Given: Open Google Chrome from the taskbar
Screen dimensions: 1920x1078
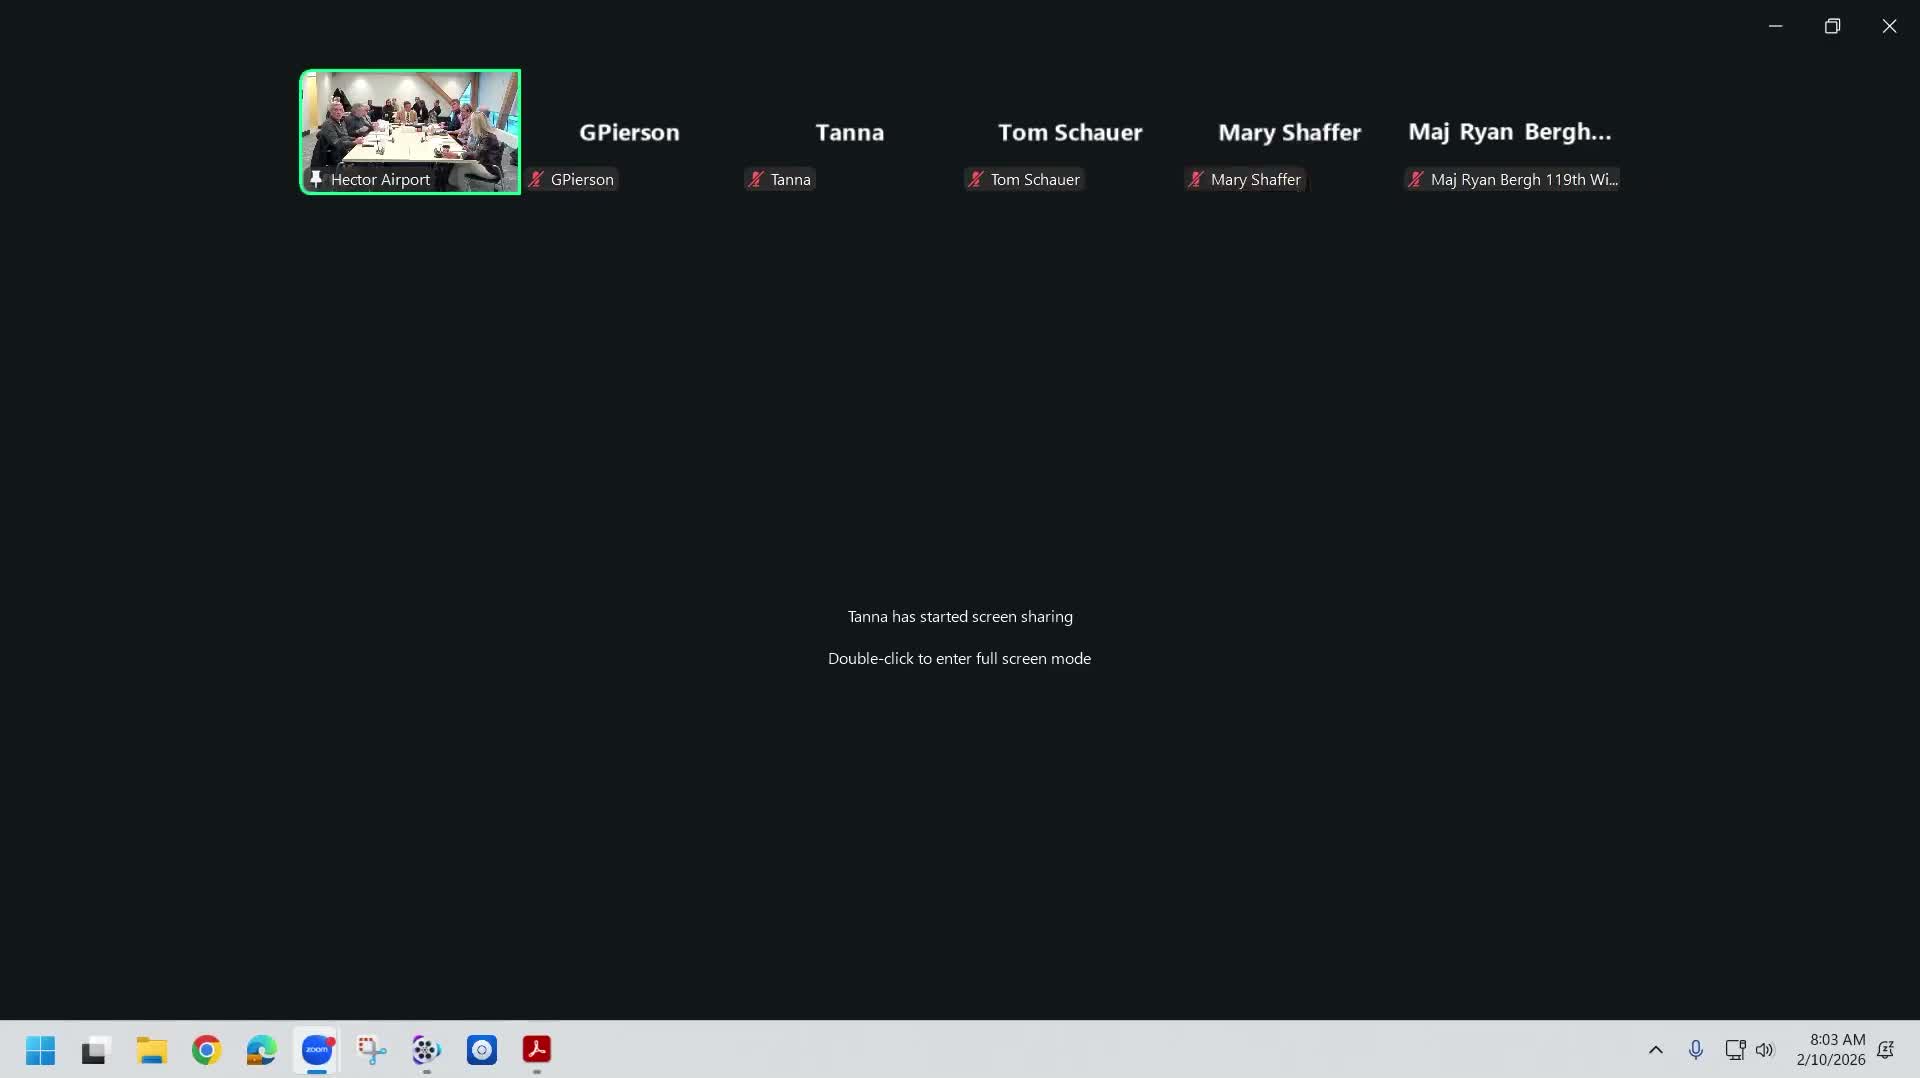Looking at the screenshot, I should click(x=207, y=1050).
